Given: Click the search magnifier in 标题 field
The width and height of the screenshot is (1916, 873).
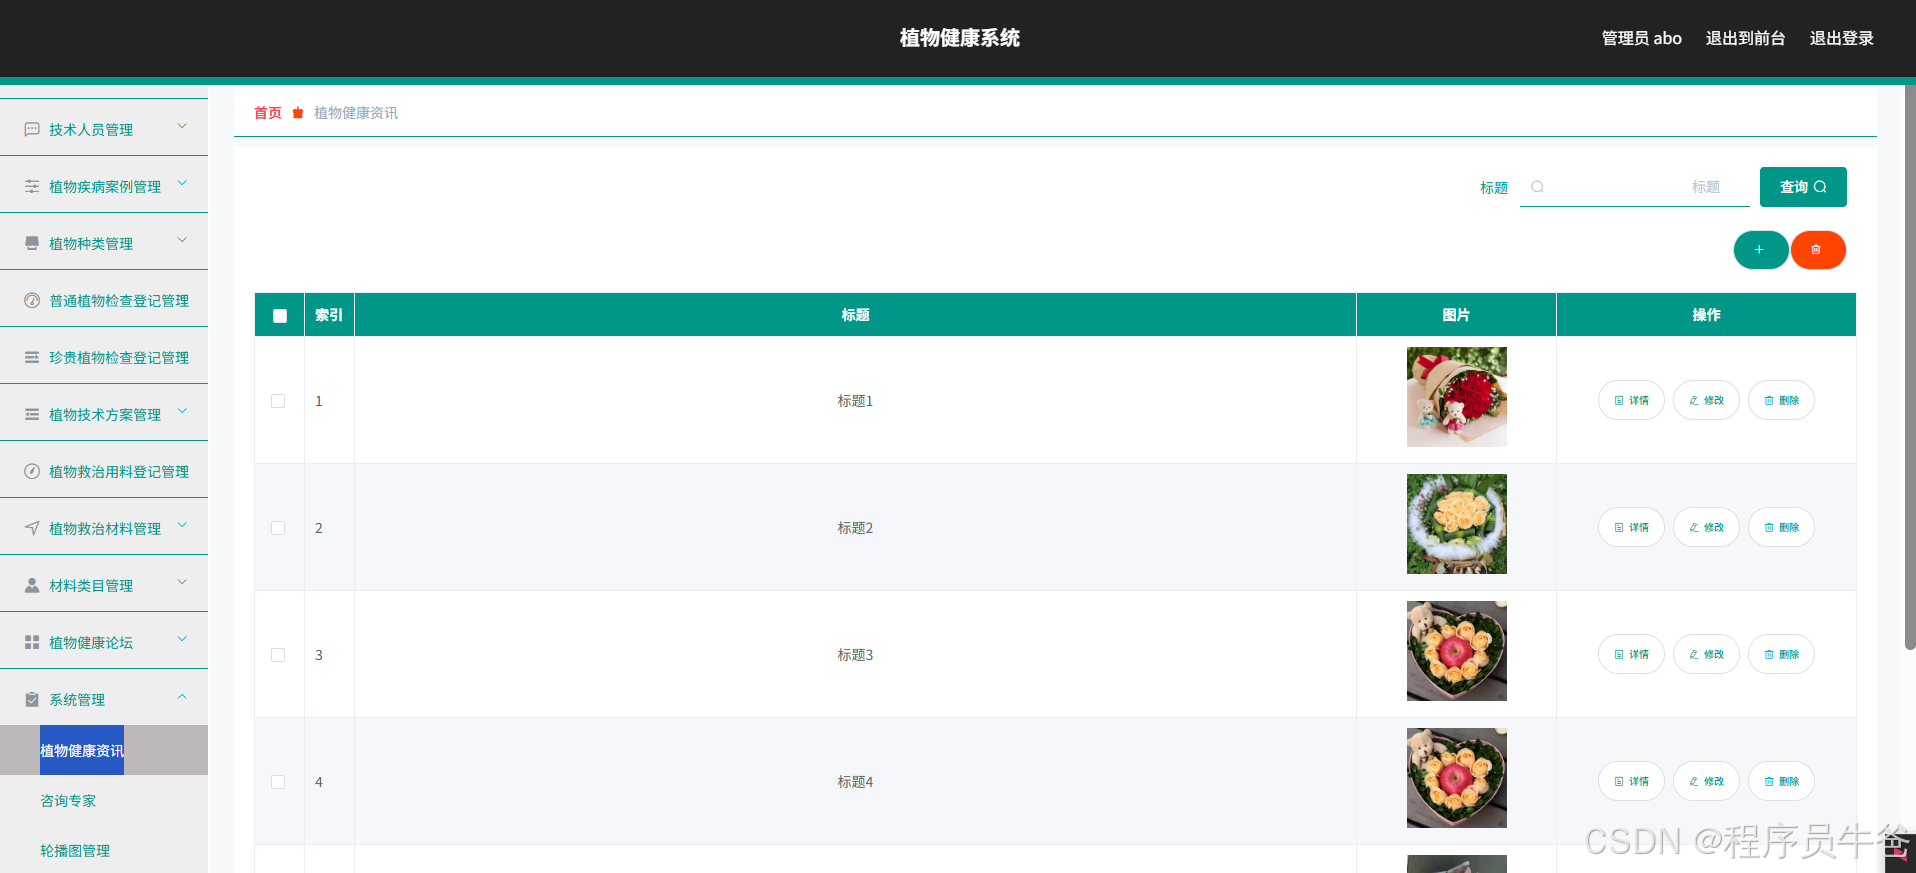Looking at the screenshot, I should pos(1538,187).
